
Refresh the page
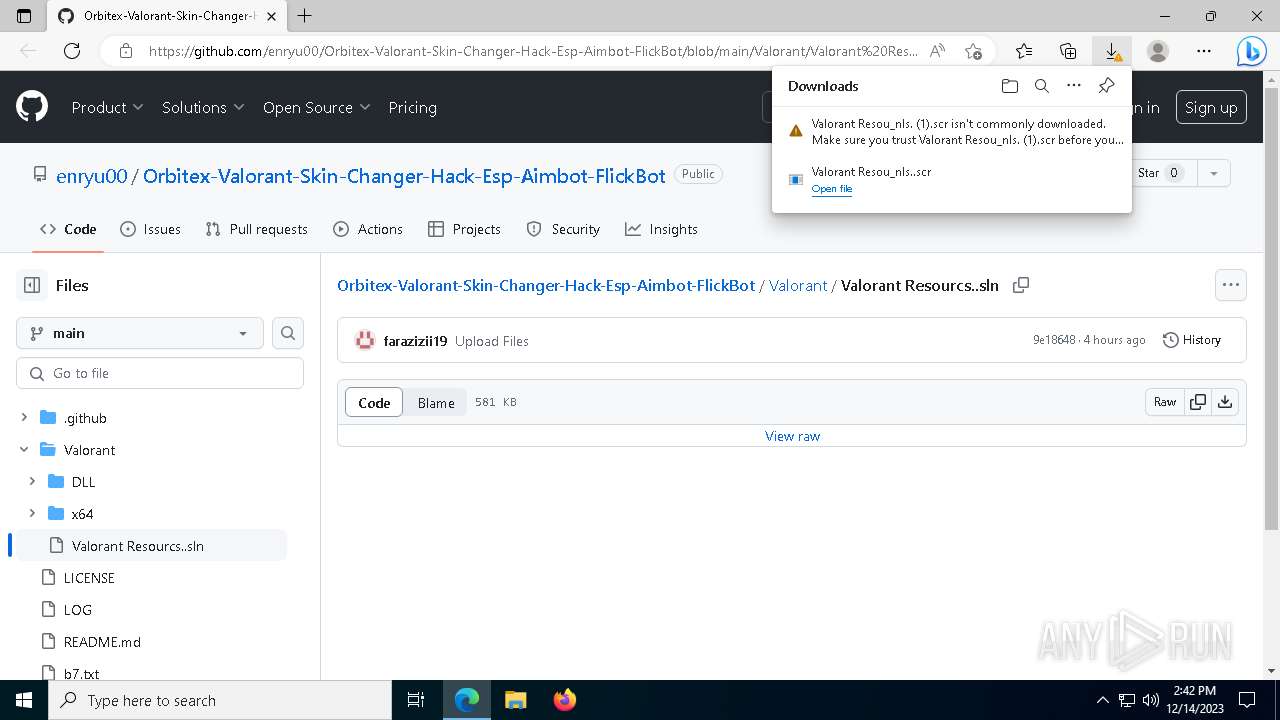[x=72, y=51]
